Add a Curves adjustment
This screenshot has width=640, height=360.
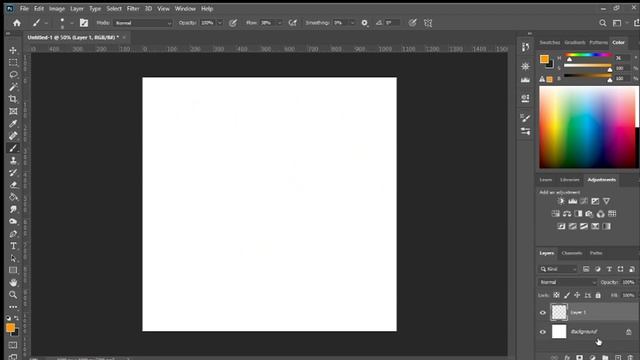[x=584, y=201]
